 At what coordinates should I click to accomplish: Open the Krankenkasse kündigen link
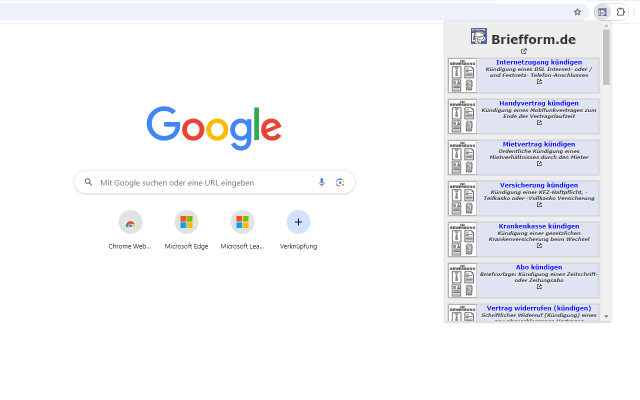tap(539, 226)
